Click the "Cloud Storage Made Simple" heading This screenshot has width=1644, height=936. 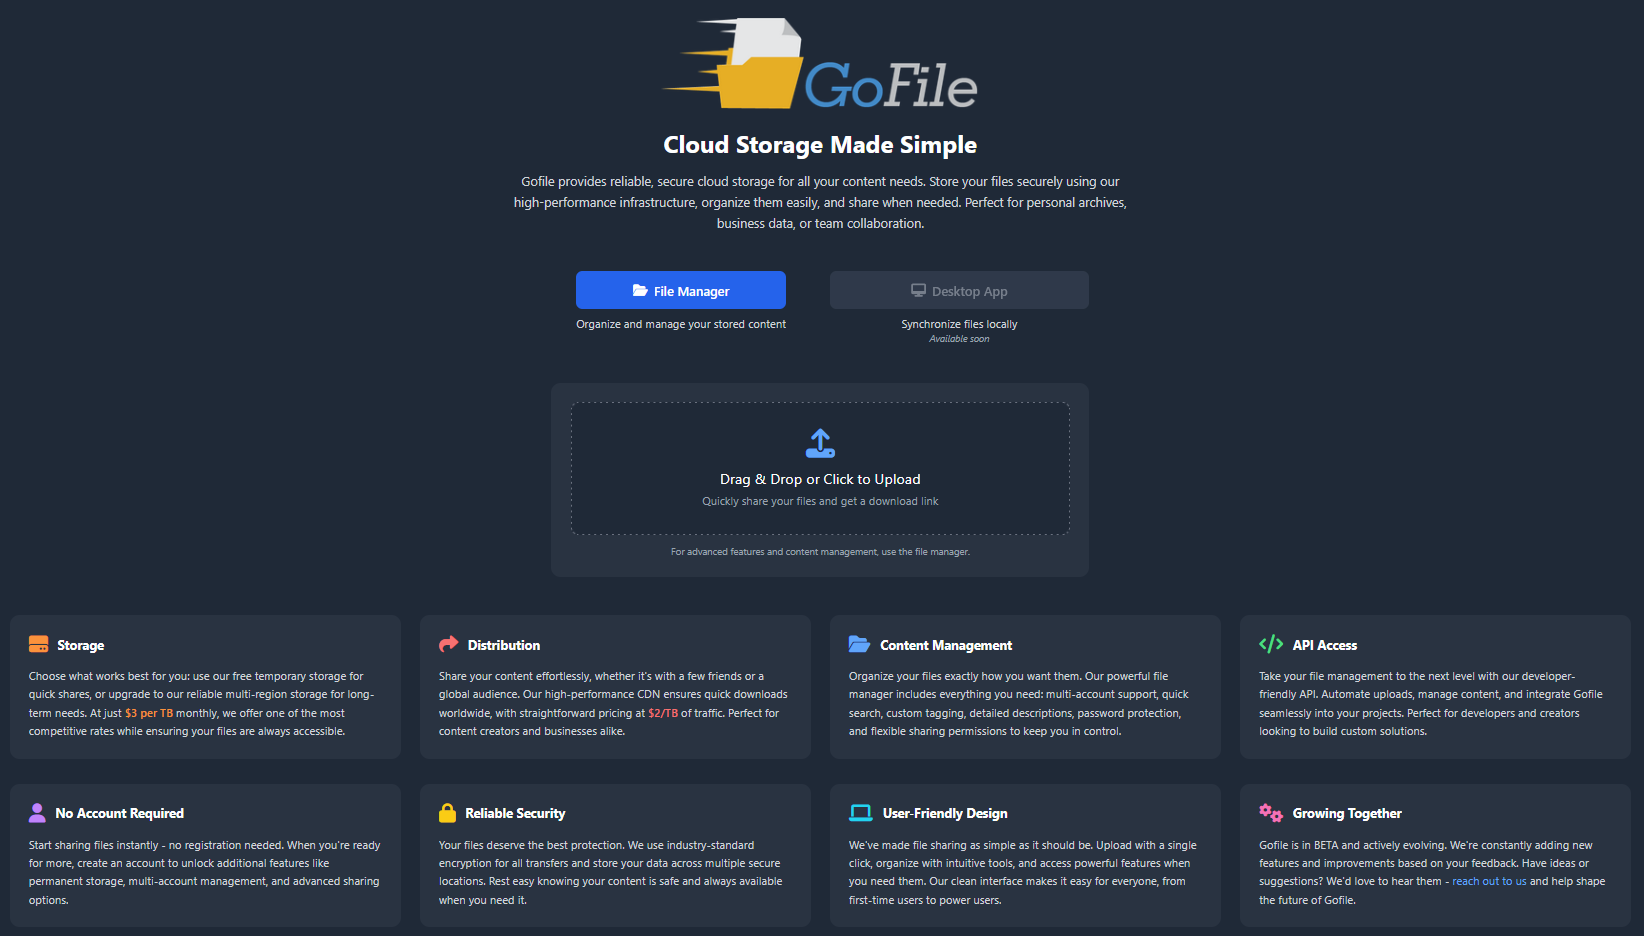pos(820,145)
